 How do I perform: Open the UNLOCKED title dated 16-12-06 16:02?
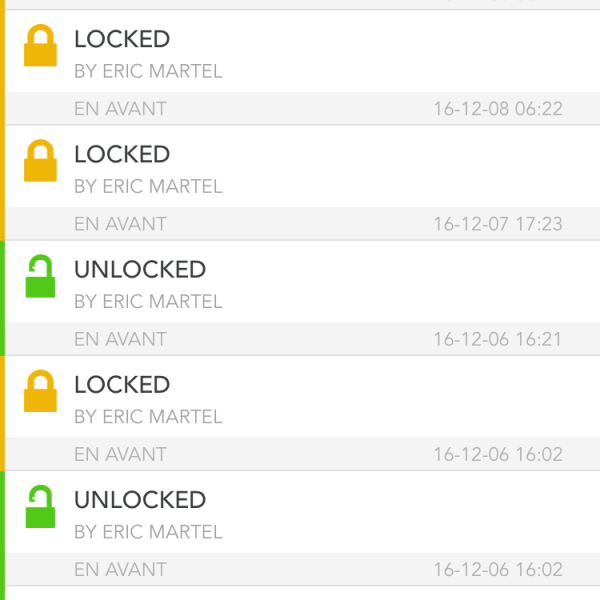click(x=140, y=500)
